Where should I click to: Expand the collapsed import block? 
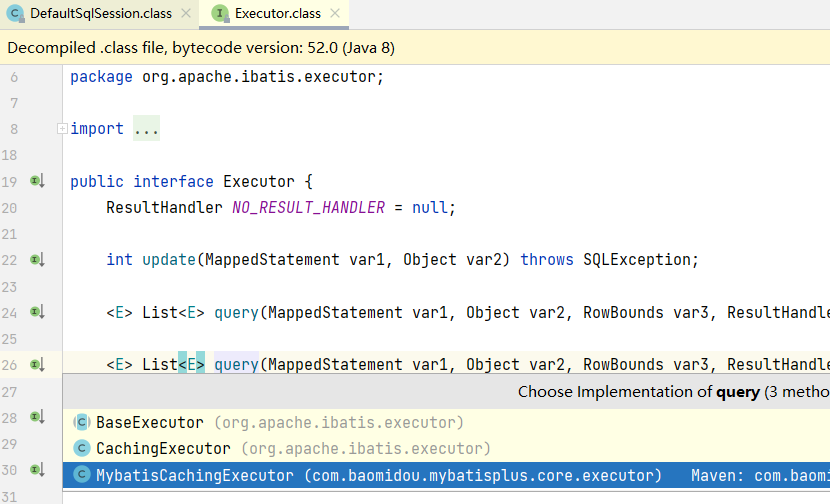62,129
